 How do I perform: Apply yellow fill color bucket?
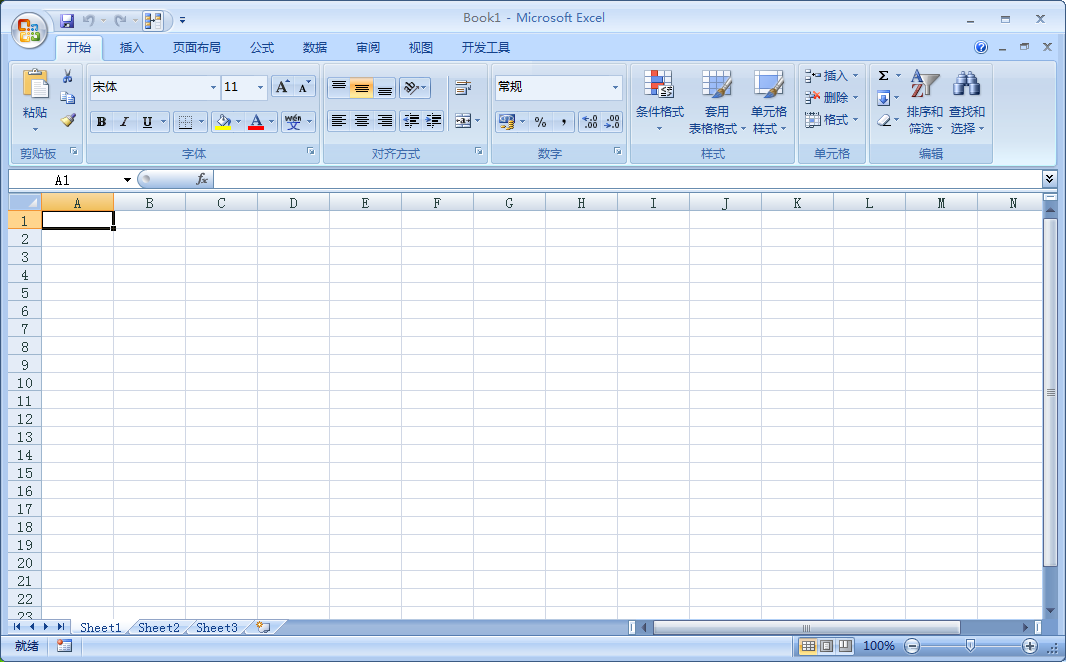pyautogui.click(x=222, y=122)
